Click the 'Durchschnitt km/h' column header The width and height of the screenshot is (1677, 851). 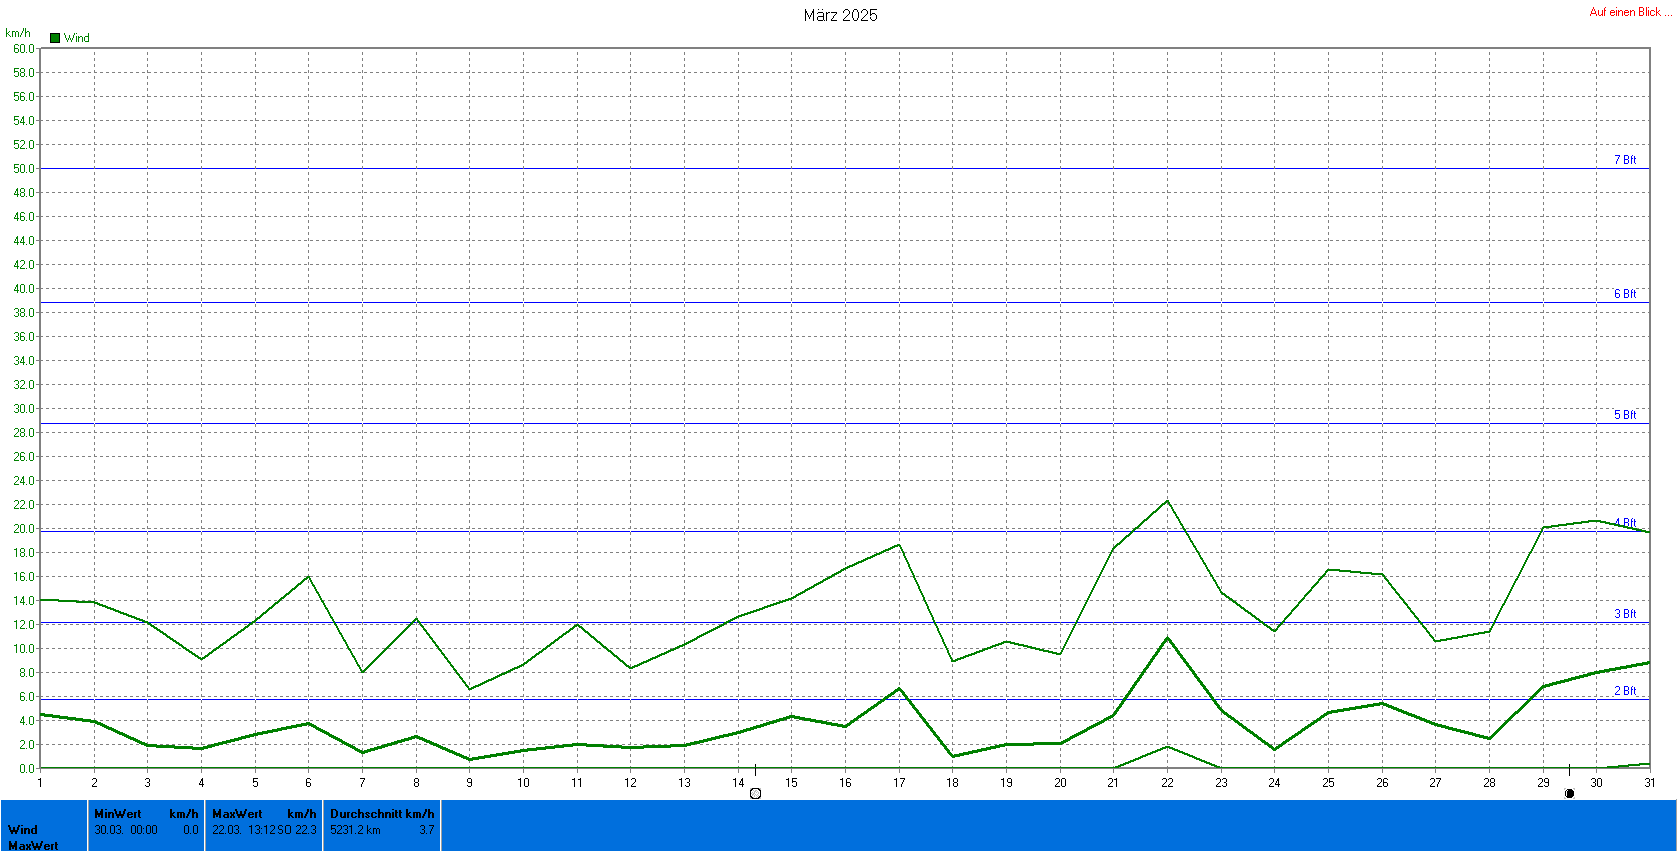point(382,814)
